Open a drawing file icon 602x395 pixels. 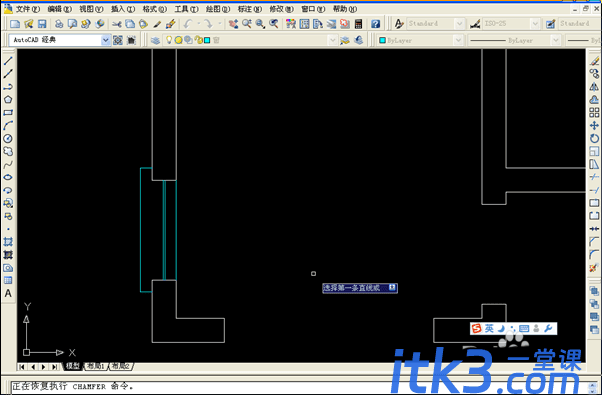click(x=29, y=24)
